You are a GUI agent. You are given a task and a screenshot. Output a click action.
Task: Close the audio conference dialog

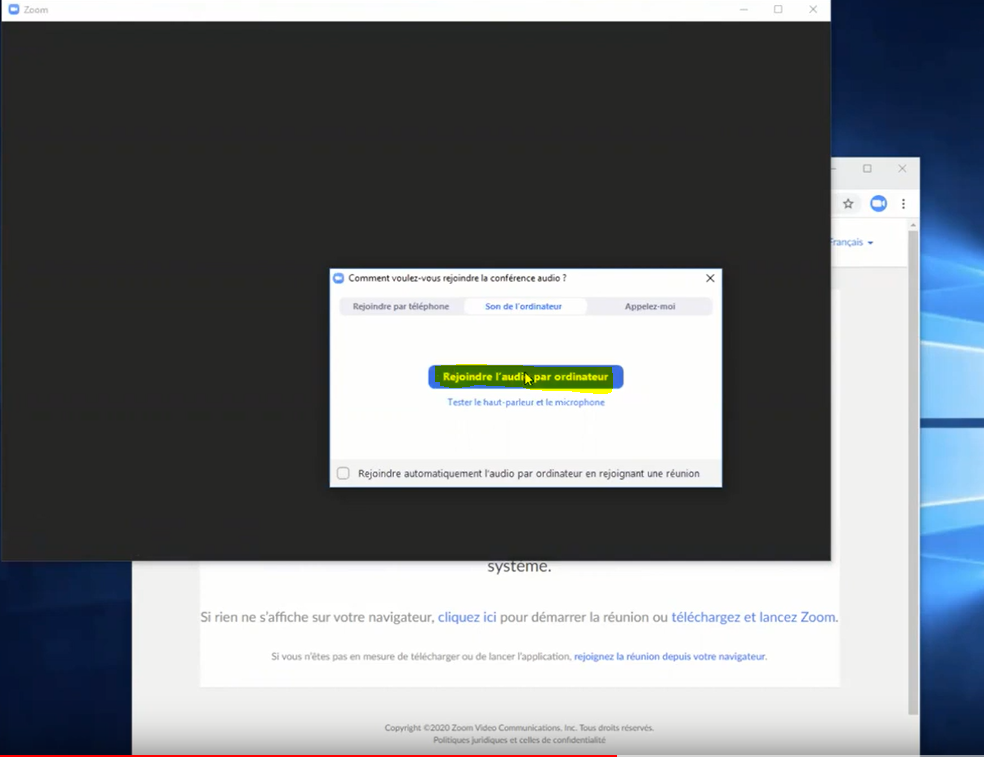click(710, 278)
